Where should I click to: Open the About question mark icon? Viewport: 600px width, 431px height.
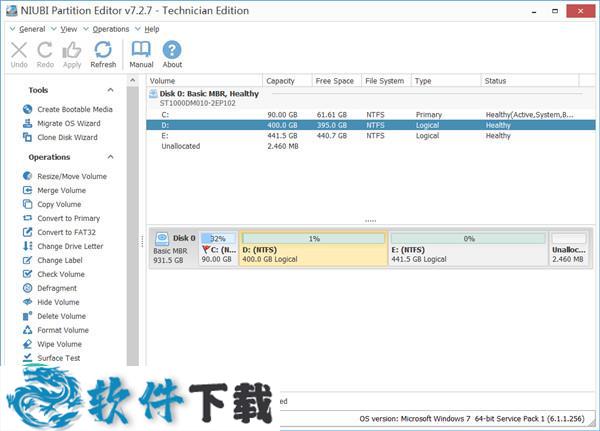172,50
